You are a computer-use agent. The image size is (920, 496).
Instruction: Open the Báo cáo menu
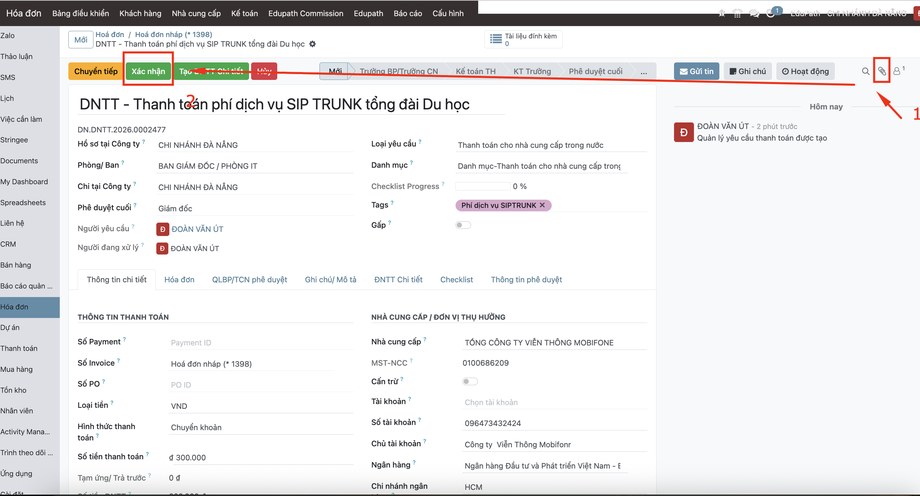tap(408, 13)
